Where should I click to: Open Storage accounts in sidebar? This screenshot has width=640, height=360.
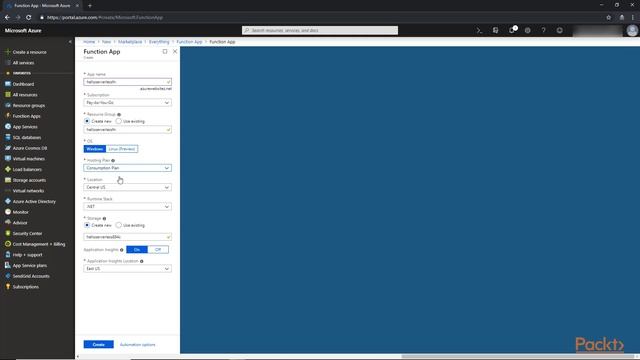25,180
